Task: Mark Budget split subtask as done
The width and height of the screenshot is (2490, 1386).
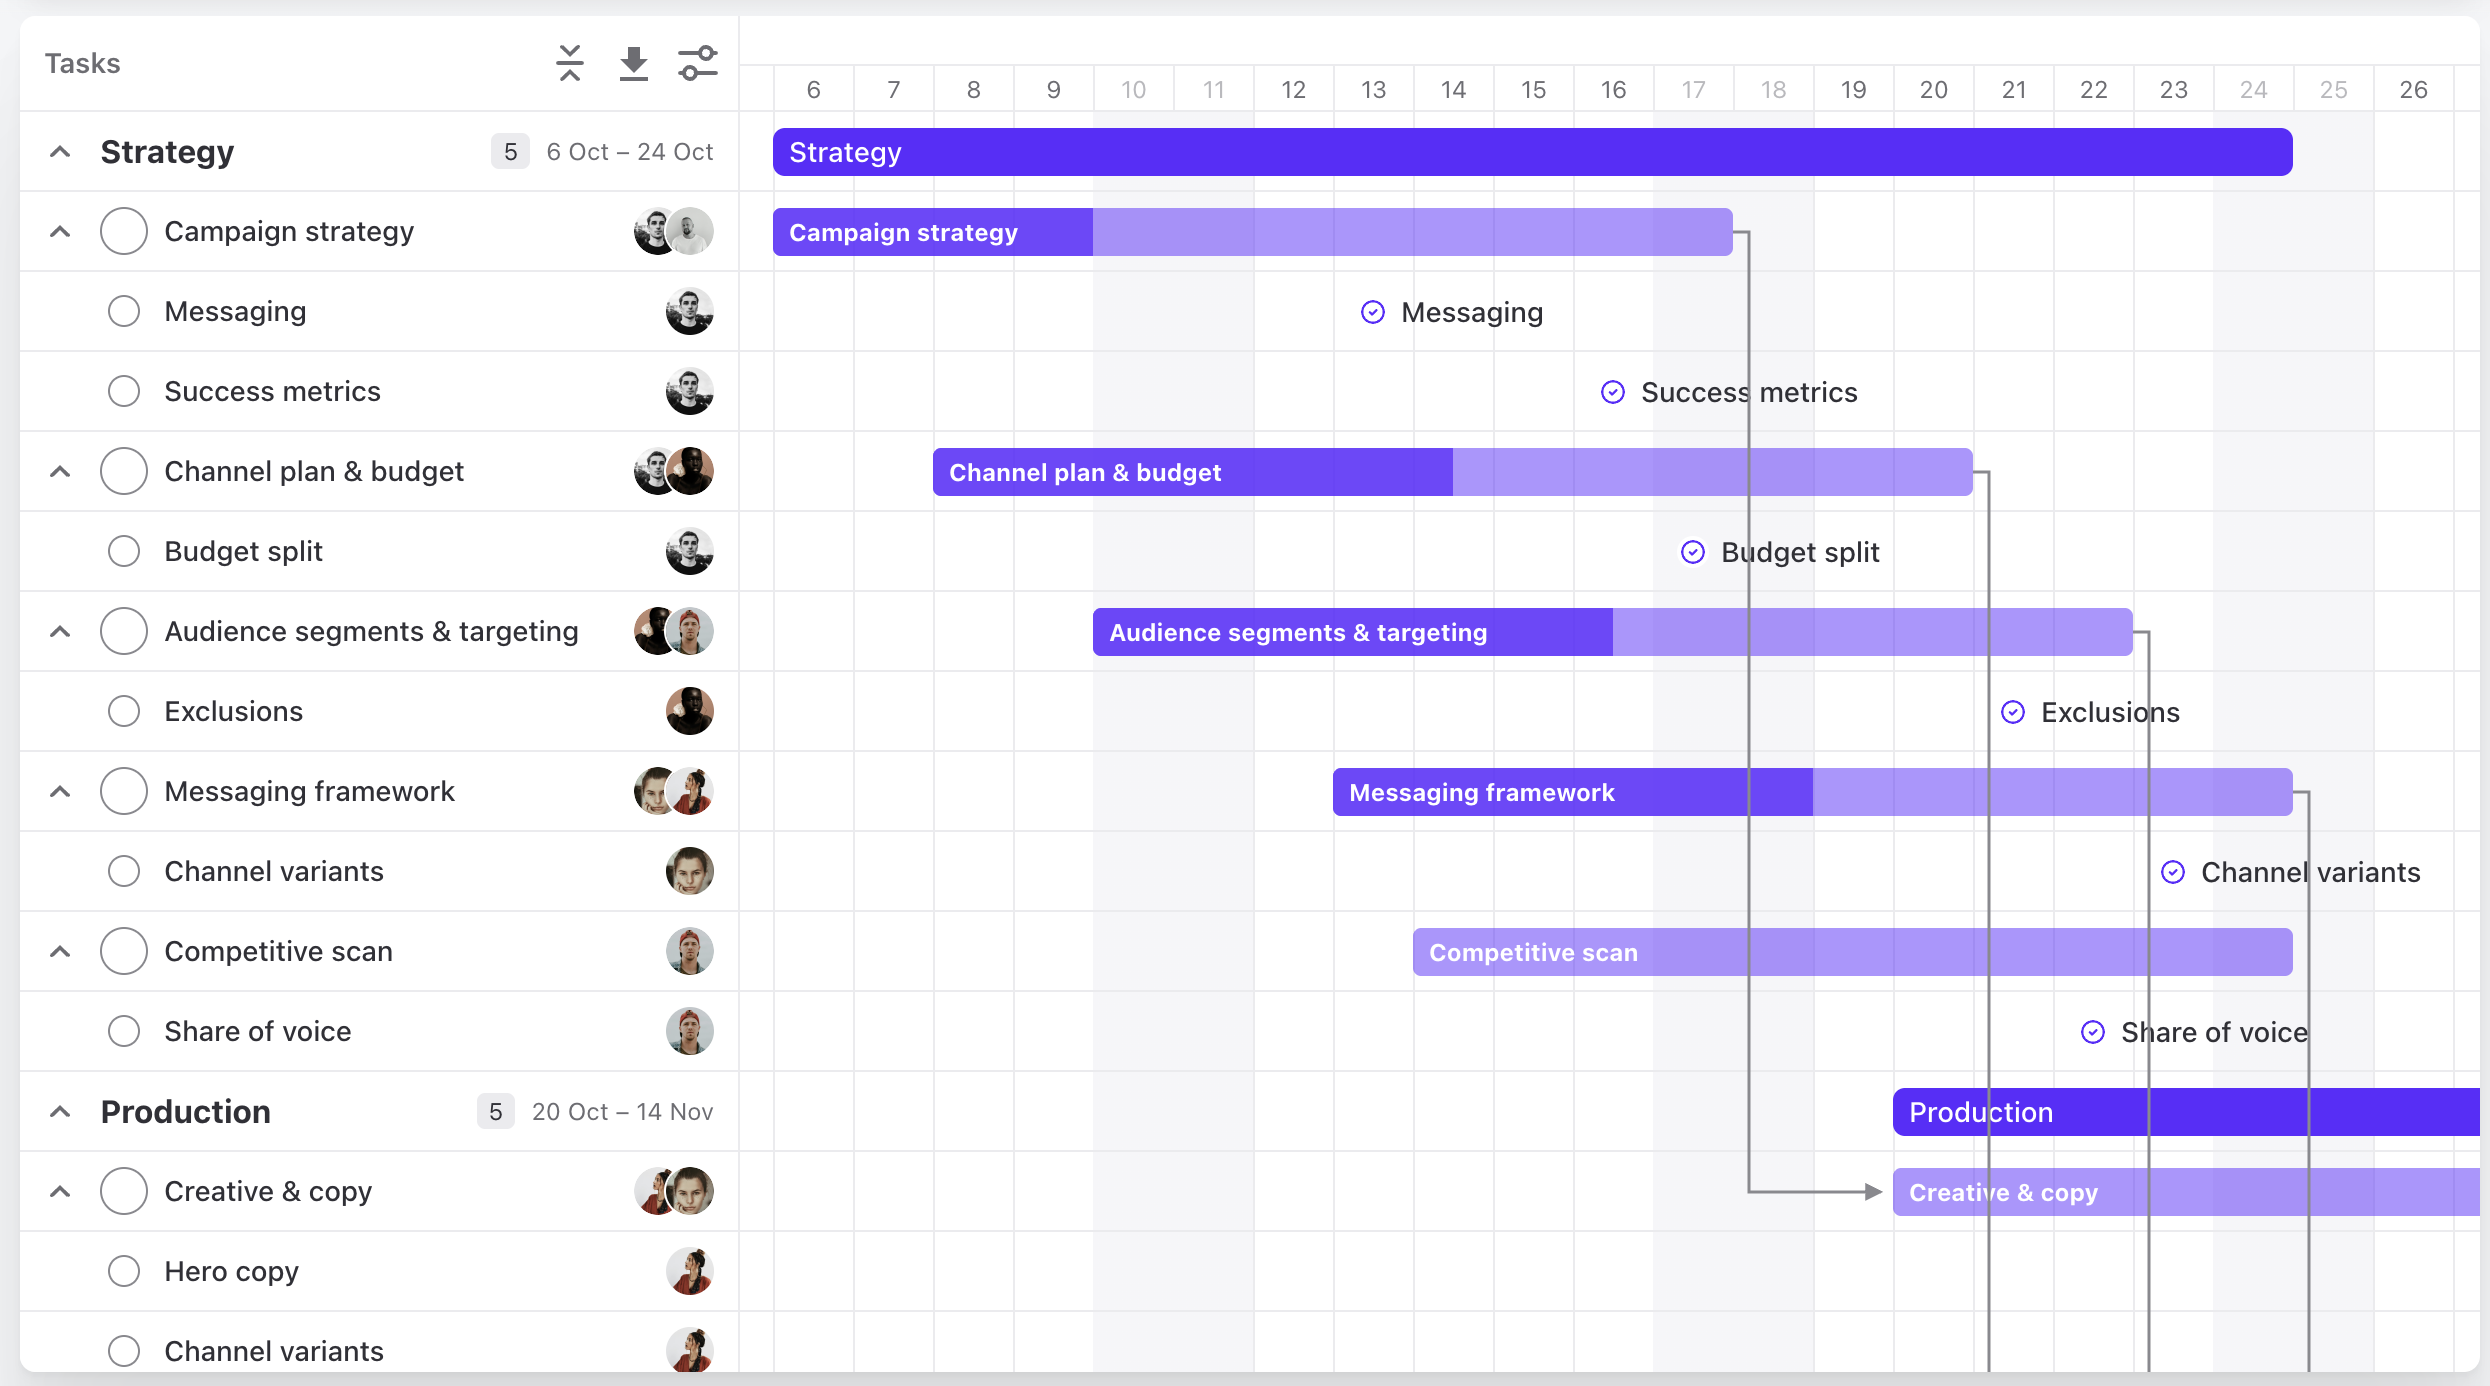Action: (124, 551)
